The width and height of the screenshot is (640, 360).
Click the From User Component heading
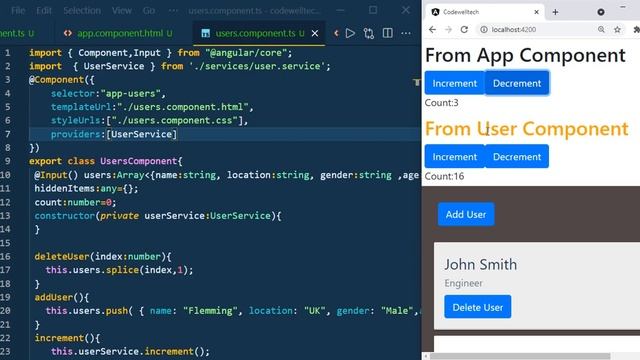click(527, 129)
